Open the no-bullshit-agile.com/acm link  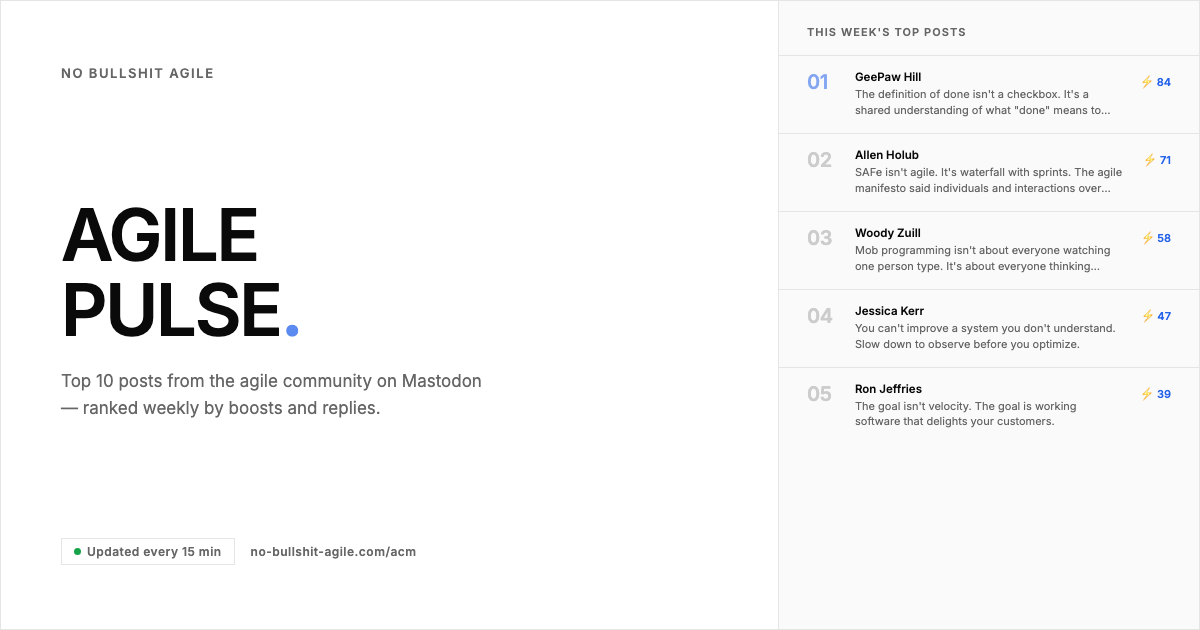pos(334,551)
